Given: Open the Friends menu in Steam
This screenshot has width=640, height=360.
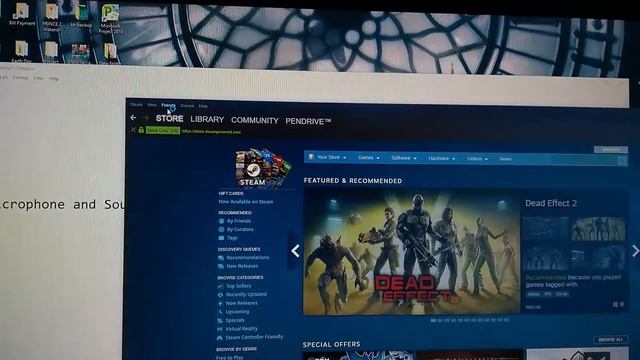Looking at the screenshot, I should [x=168, y=105].
